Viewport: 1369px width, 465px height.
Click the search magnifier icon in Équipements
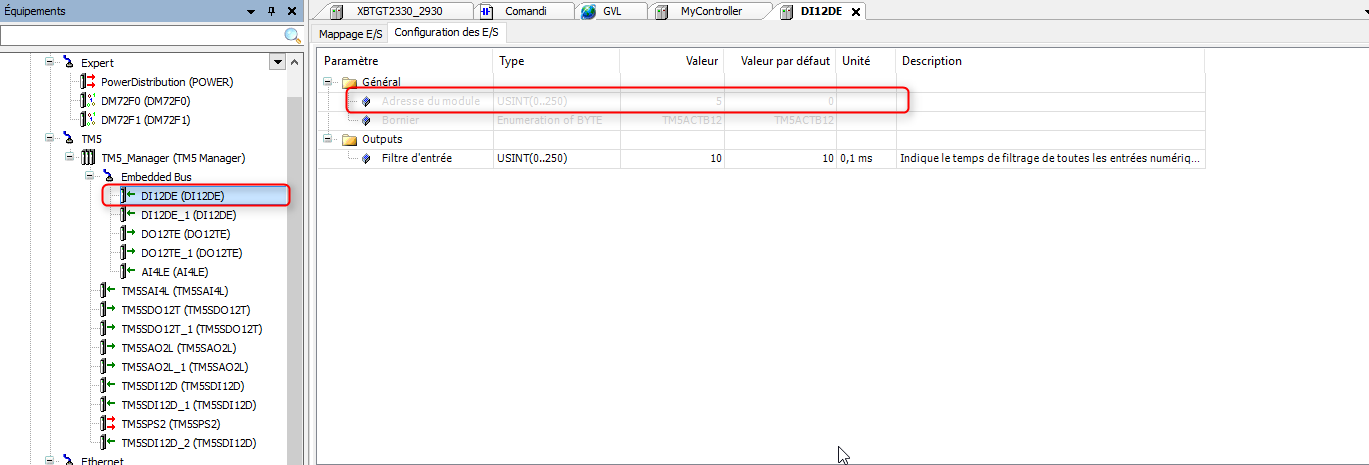[x=293, y=36]
